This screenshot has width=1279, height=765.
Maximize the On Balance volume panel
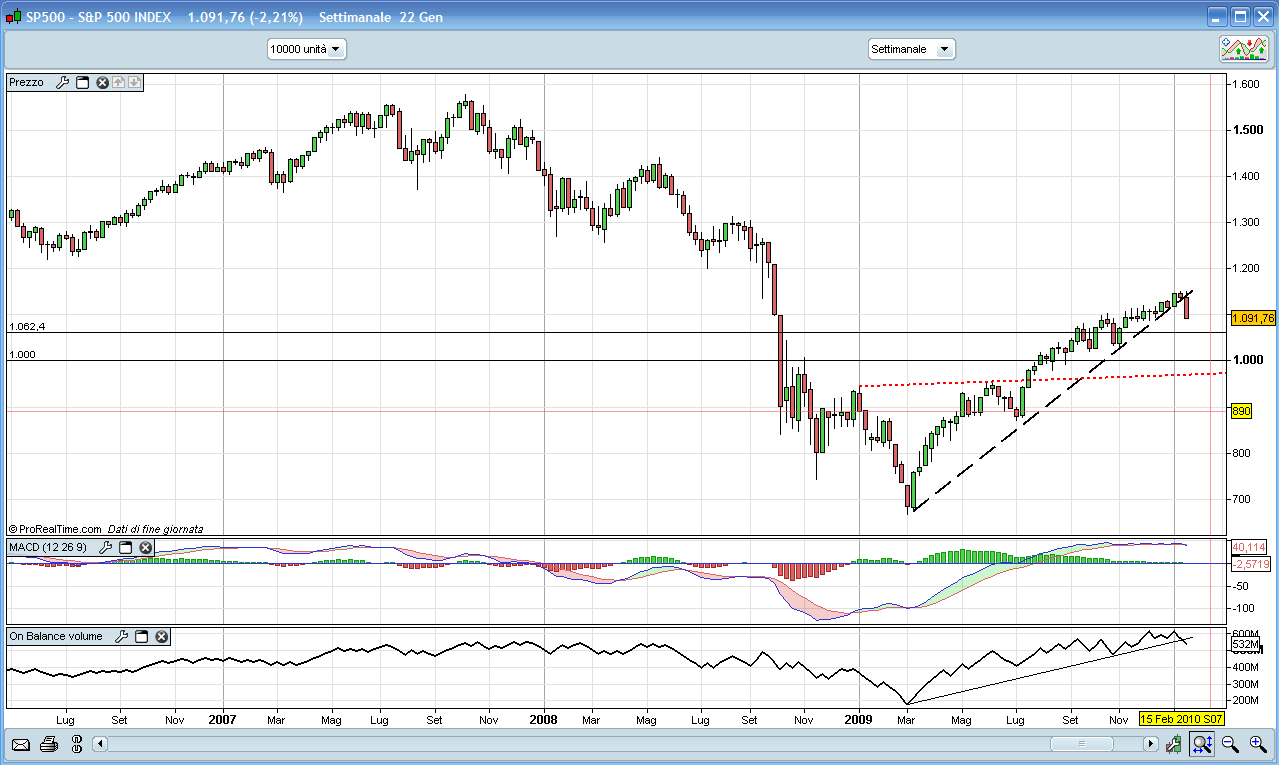tap(141, 636)
